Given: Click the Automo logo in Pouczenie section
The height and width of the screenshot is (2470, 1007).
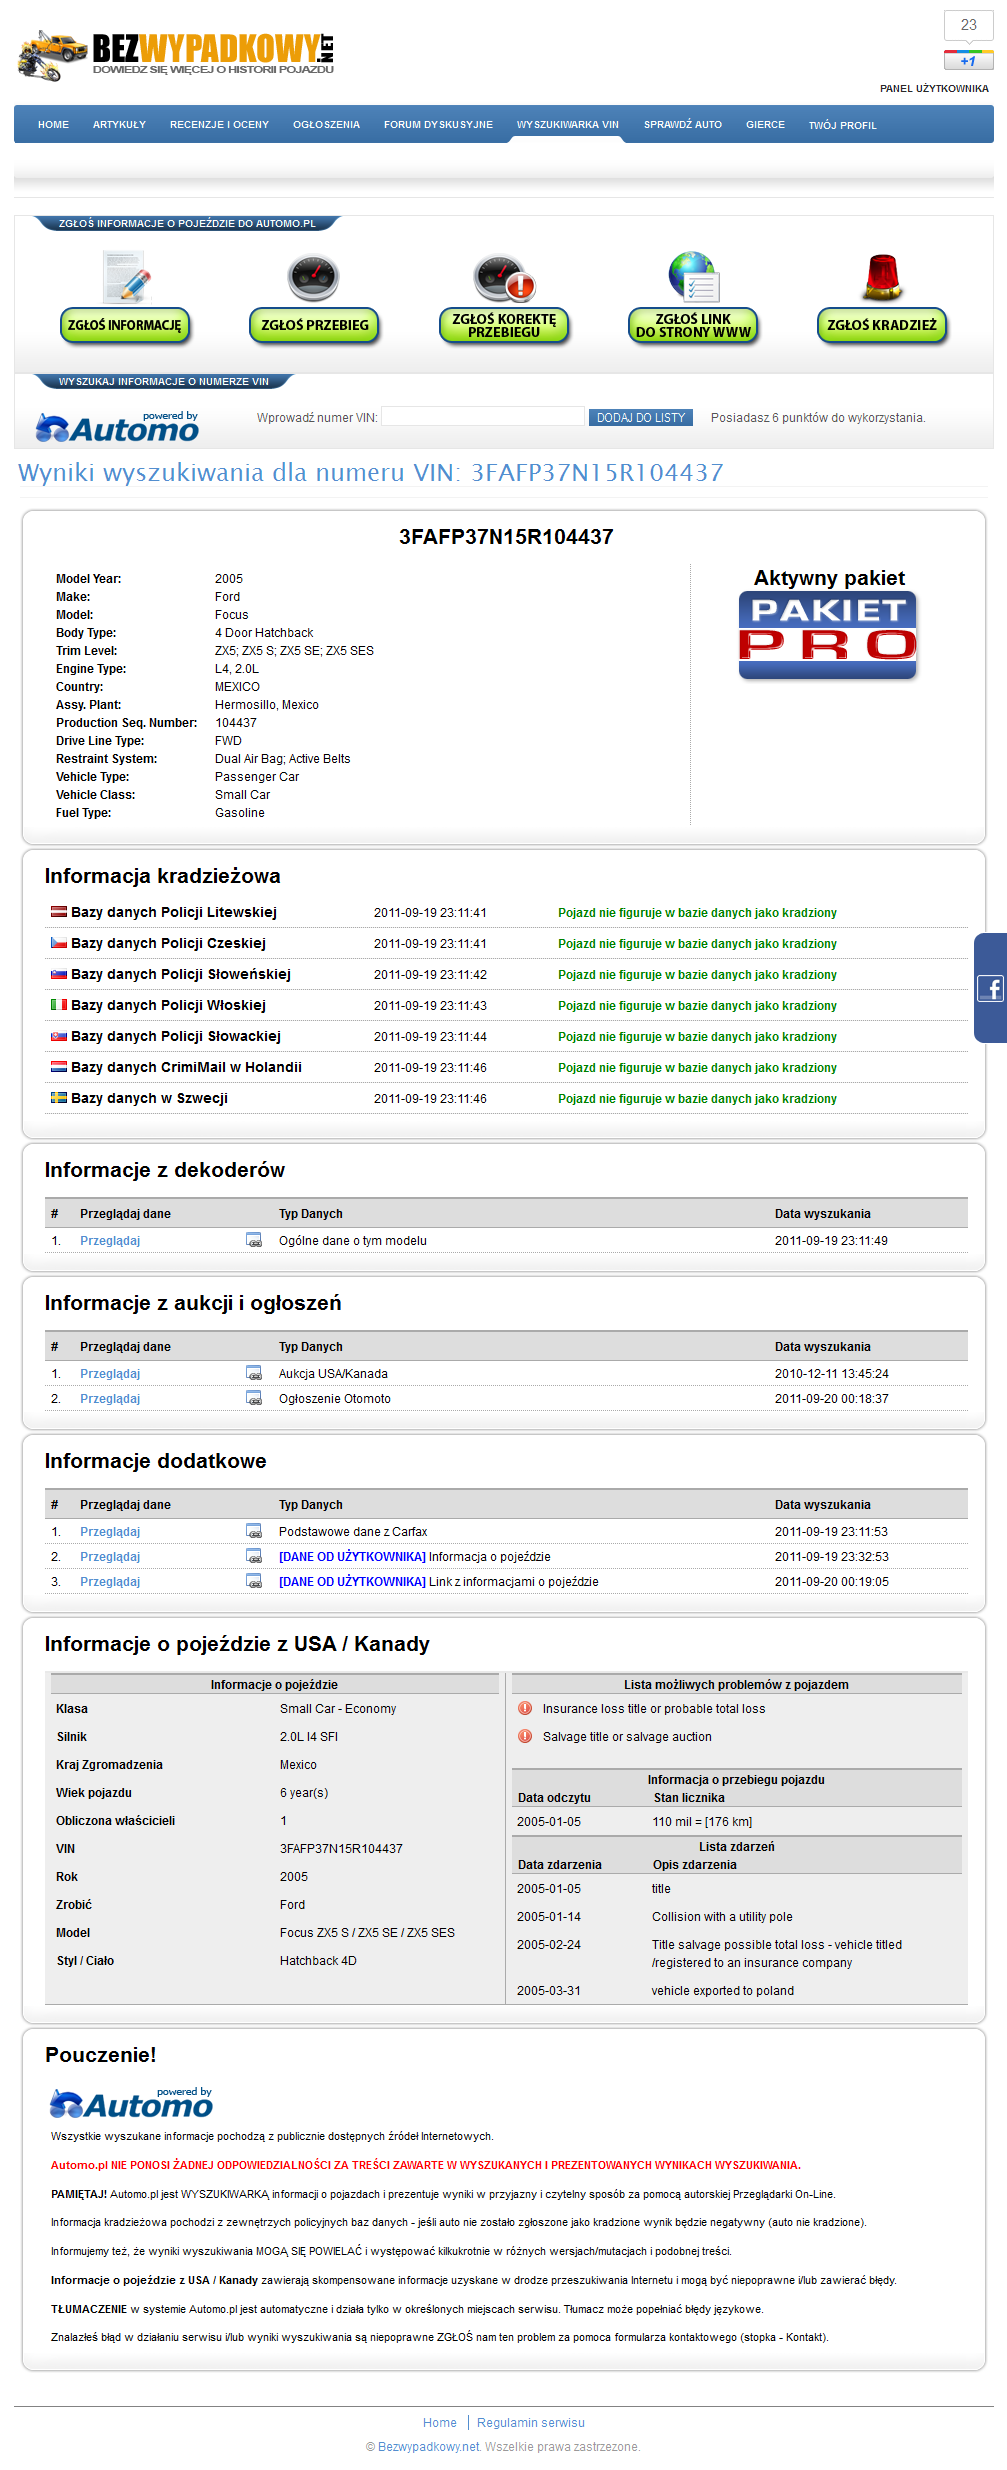Looking at the screenshot, I should pos(131,2104).
